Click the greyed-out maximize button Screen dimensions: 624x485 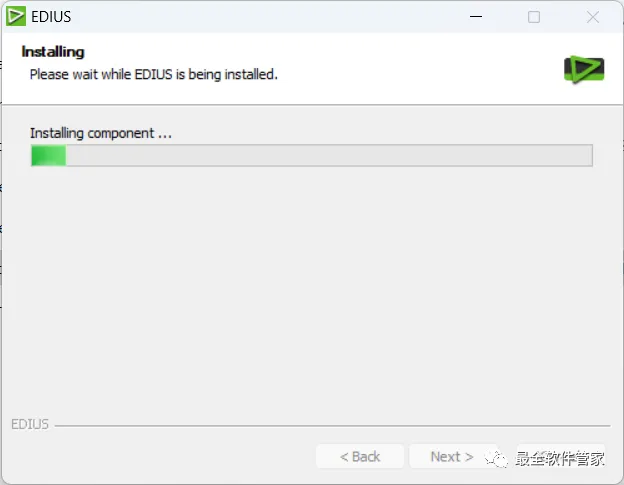click(x=534, y=17)
